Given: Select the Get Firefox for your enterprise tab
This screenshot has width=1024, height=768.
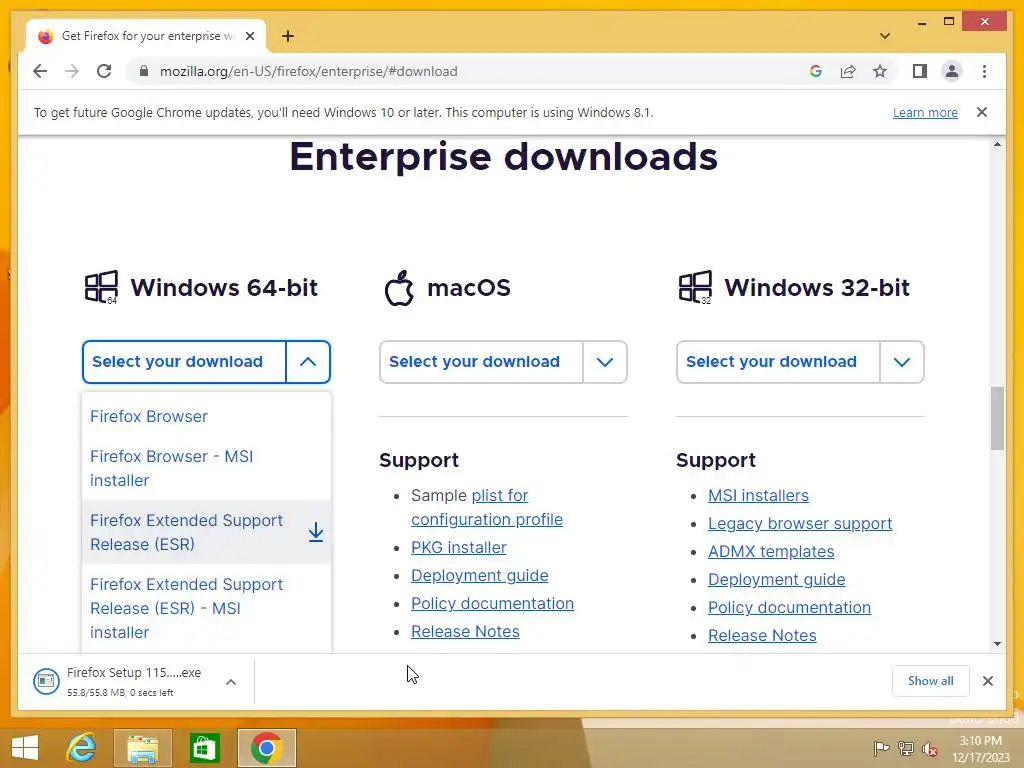Looking at the screenshot, I should click(146, 36).
